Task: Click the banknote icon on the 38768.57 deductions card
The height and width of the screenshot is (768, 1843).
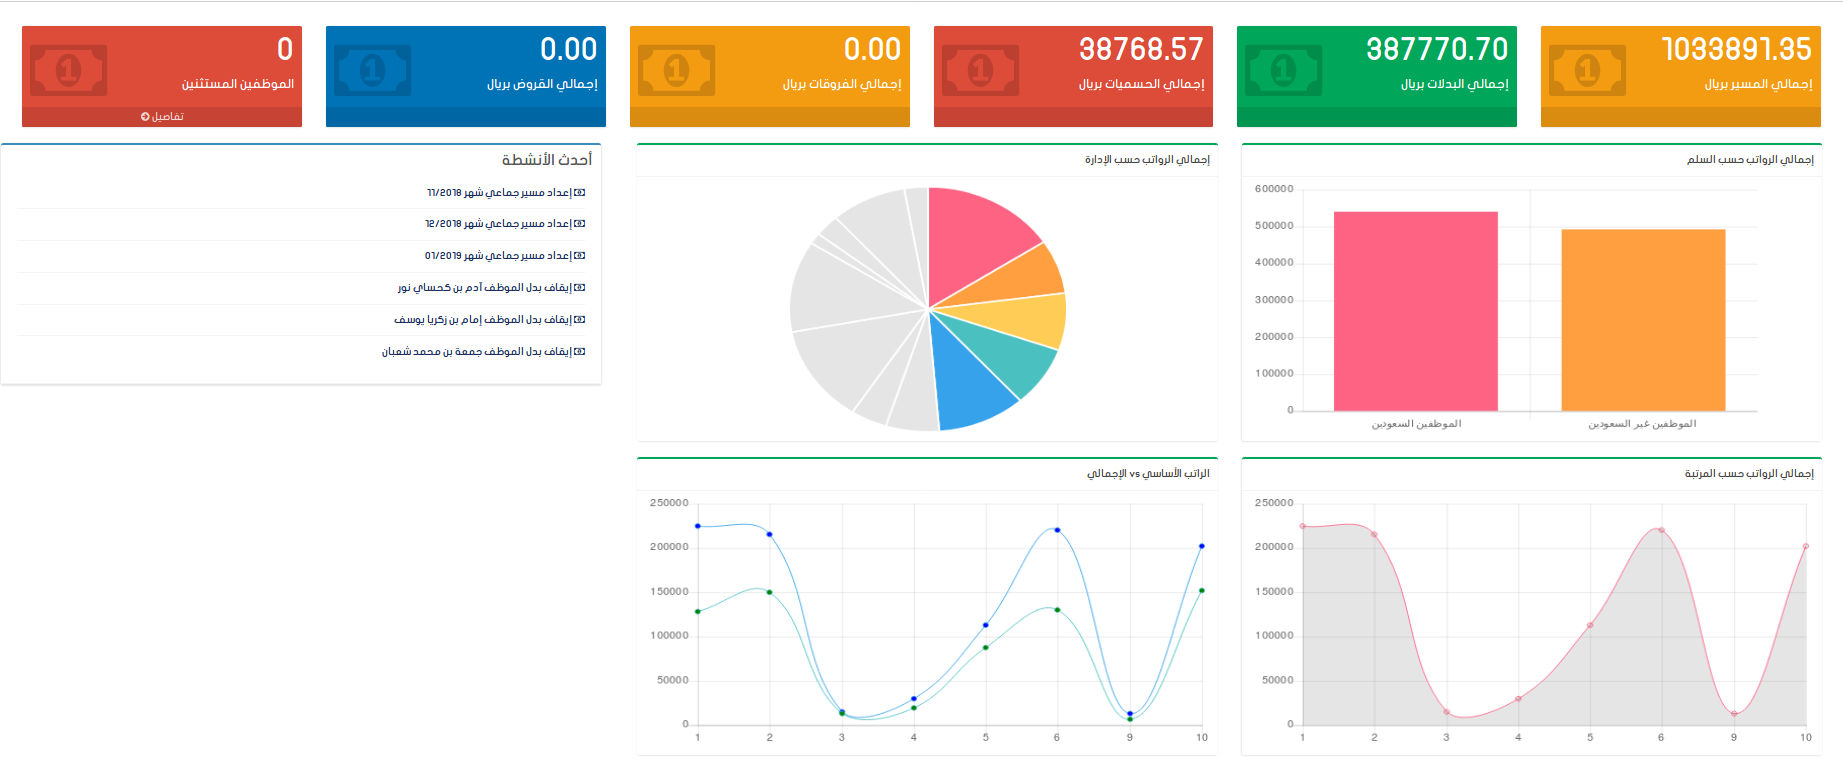Action: 980,71
